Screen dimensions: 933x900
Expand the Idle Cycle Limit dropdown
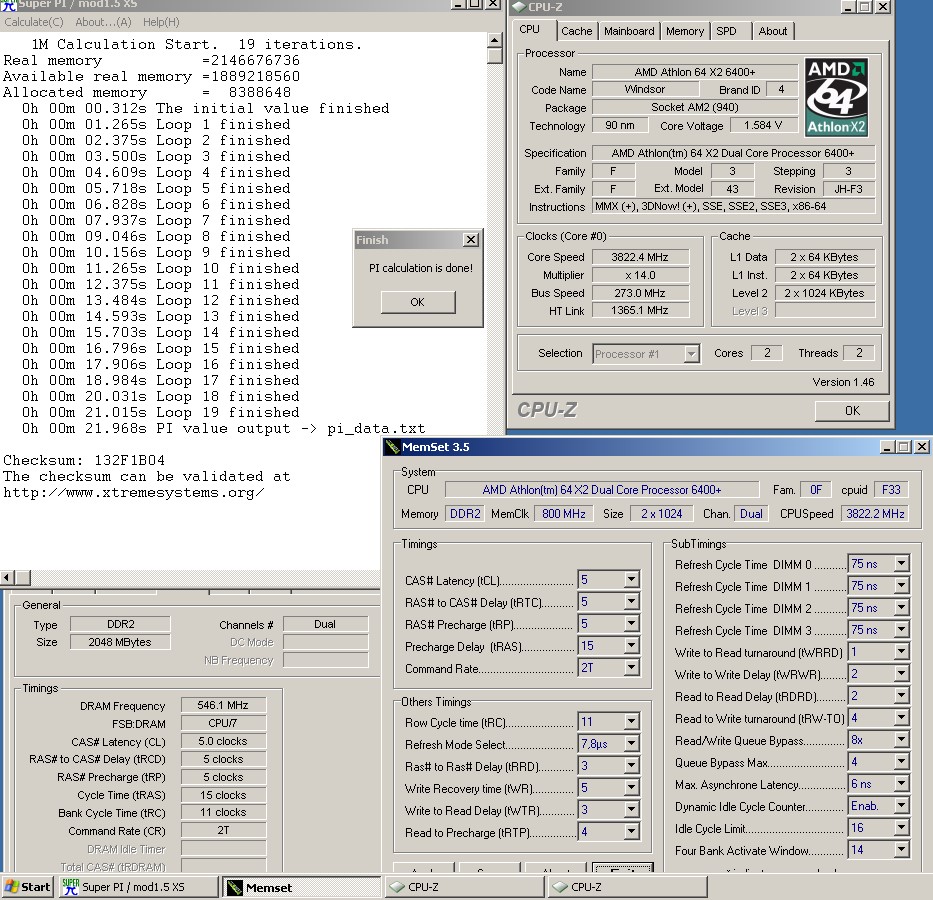[901, 827]
